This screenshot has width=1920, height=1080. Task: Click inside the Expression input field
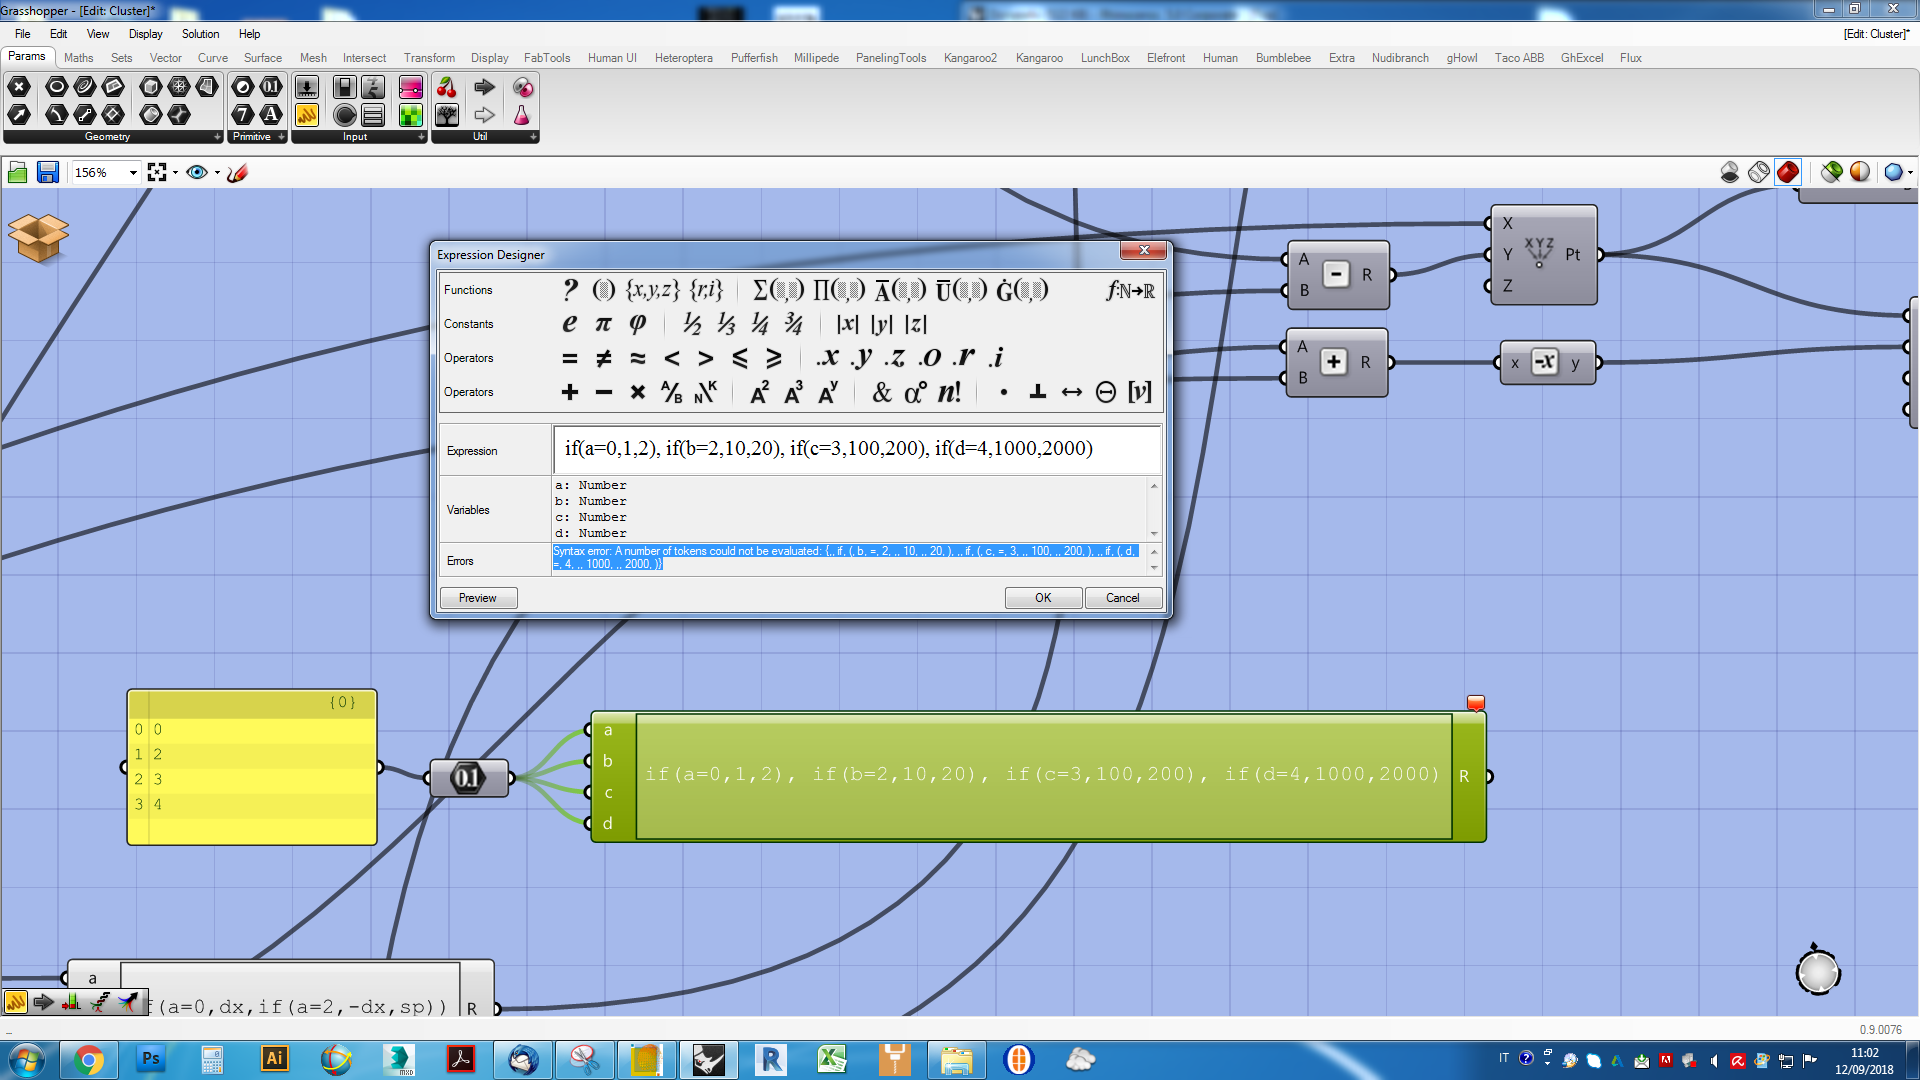[x=855, y=449]
